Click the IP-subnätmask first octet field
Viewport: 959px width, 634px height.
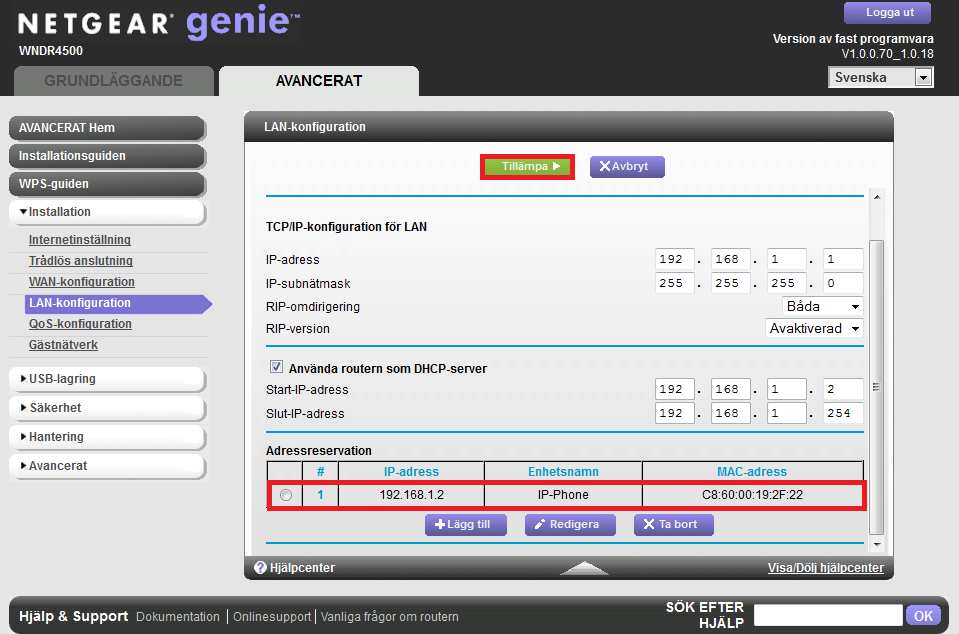[x=675, y=283]
